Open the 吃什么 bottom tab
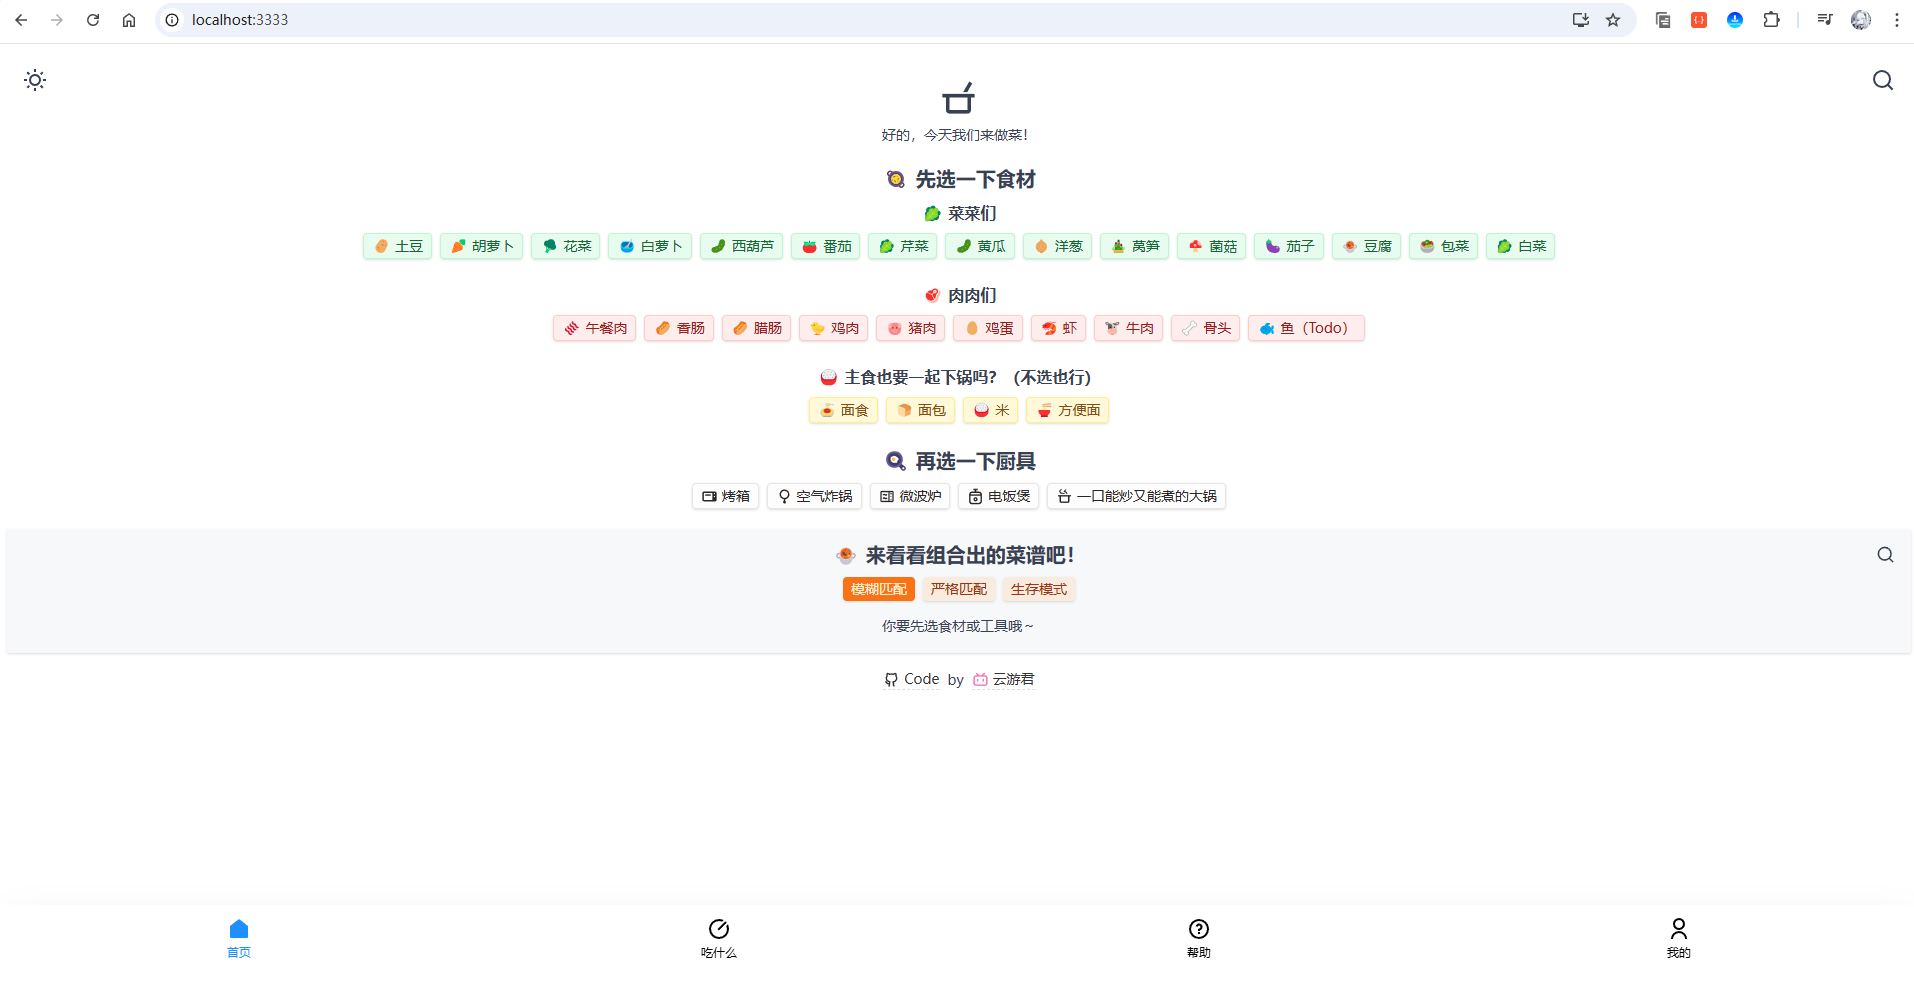Screen dimensions: 1914x985 (x=718, y=938)
